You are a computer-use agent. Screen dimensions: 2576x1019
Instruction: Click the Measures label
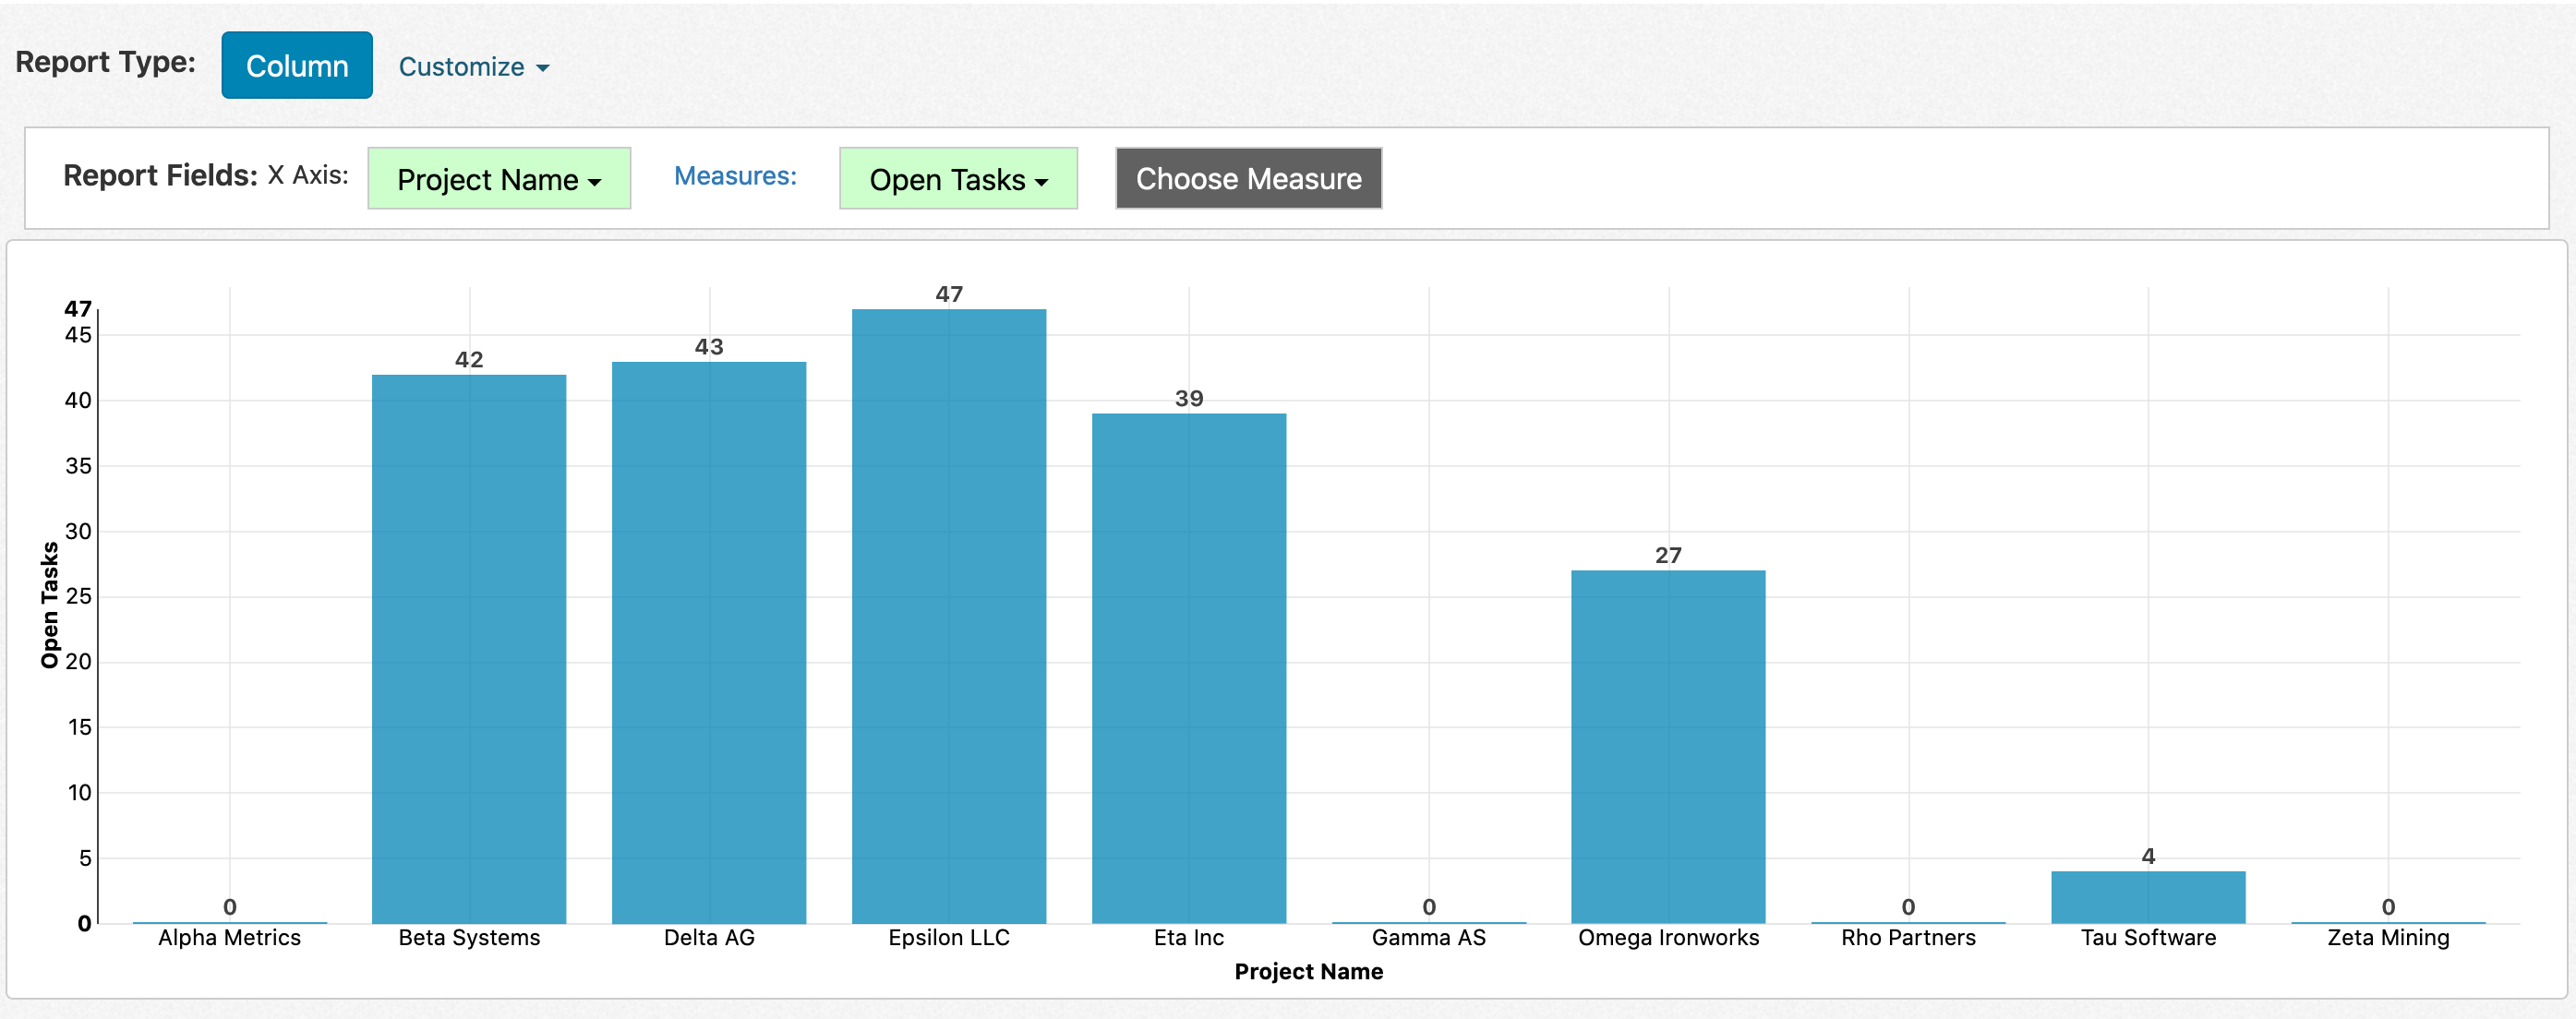coord(734,176)
